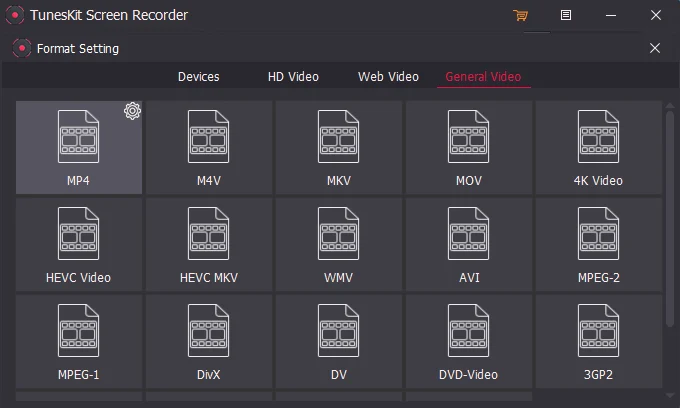Minimize the TunesKit Screen Recorder window

[x=611, y=15]
